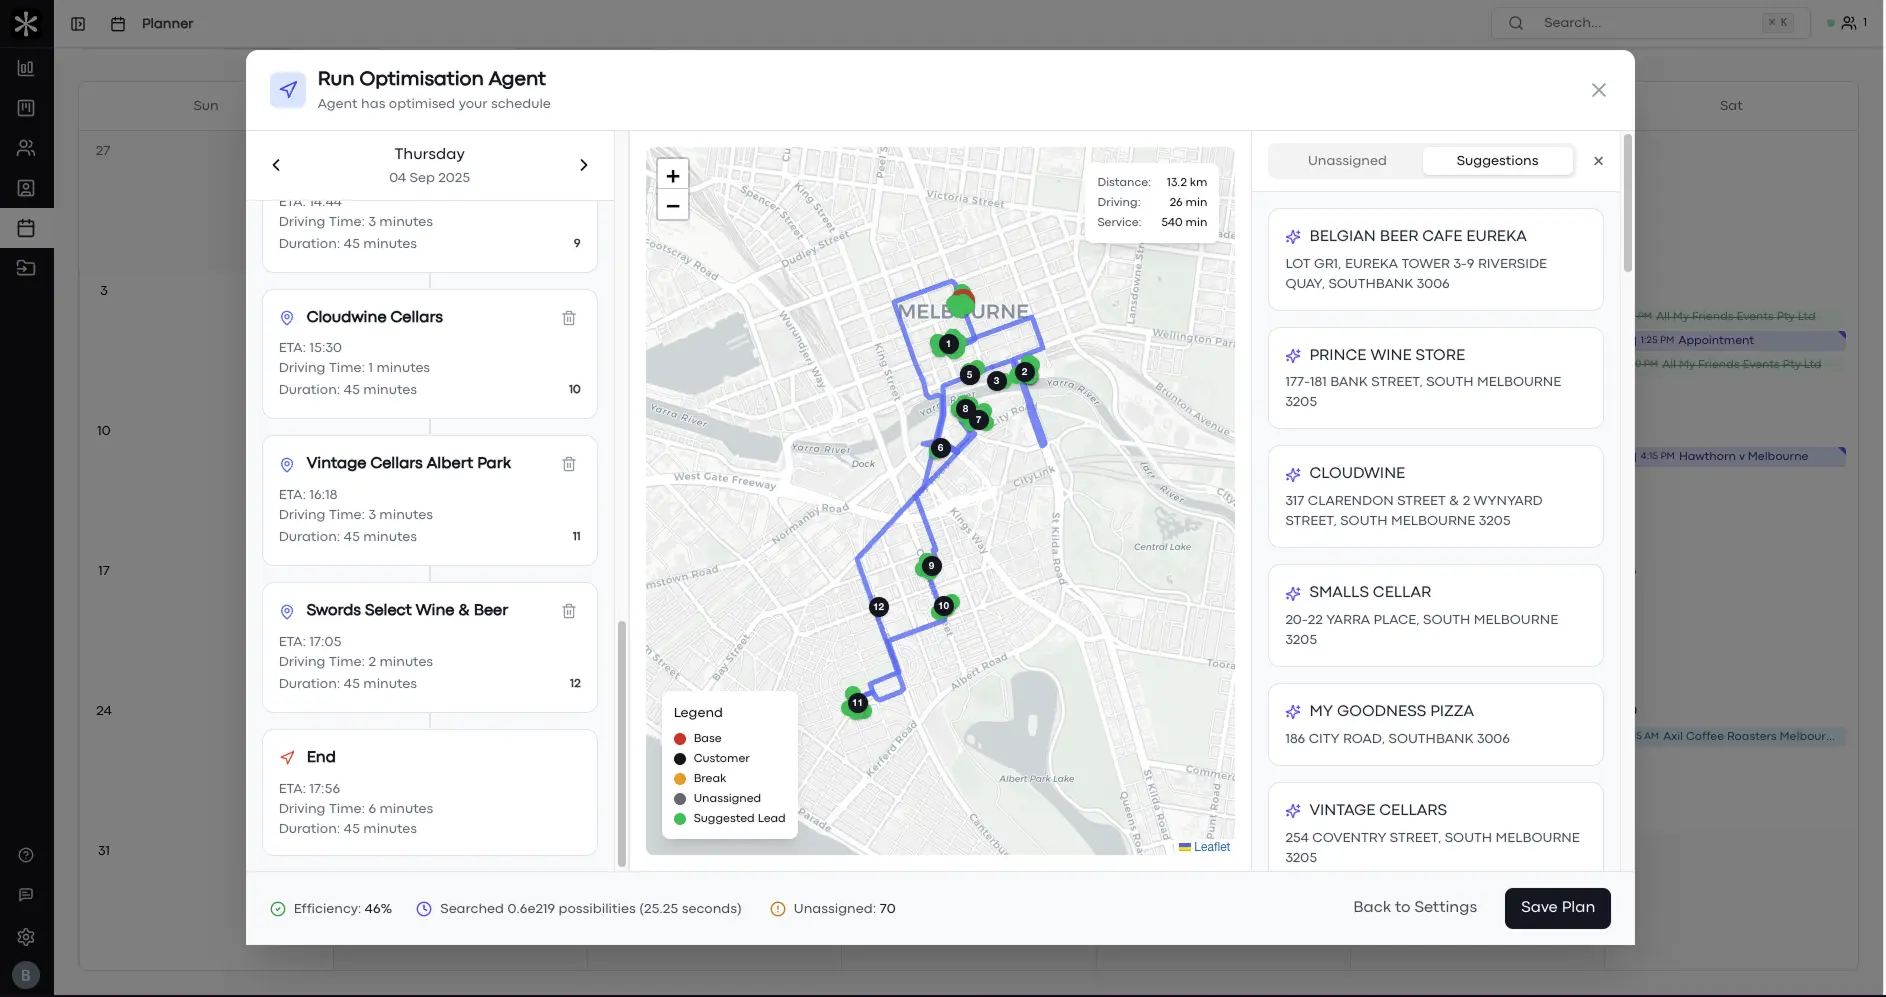Click map marker number 11
1886x997 pixels.
point(857,703)
